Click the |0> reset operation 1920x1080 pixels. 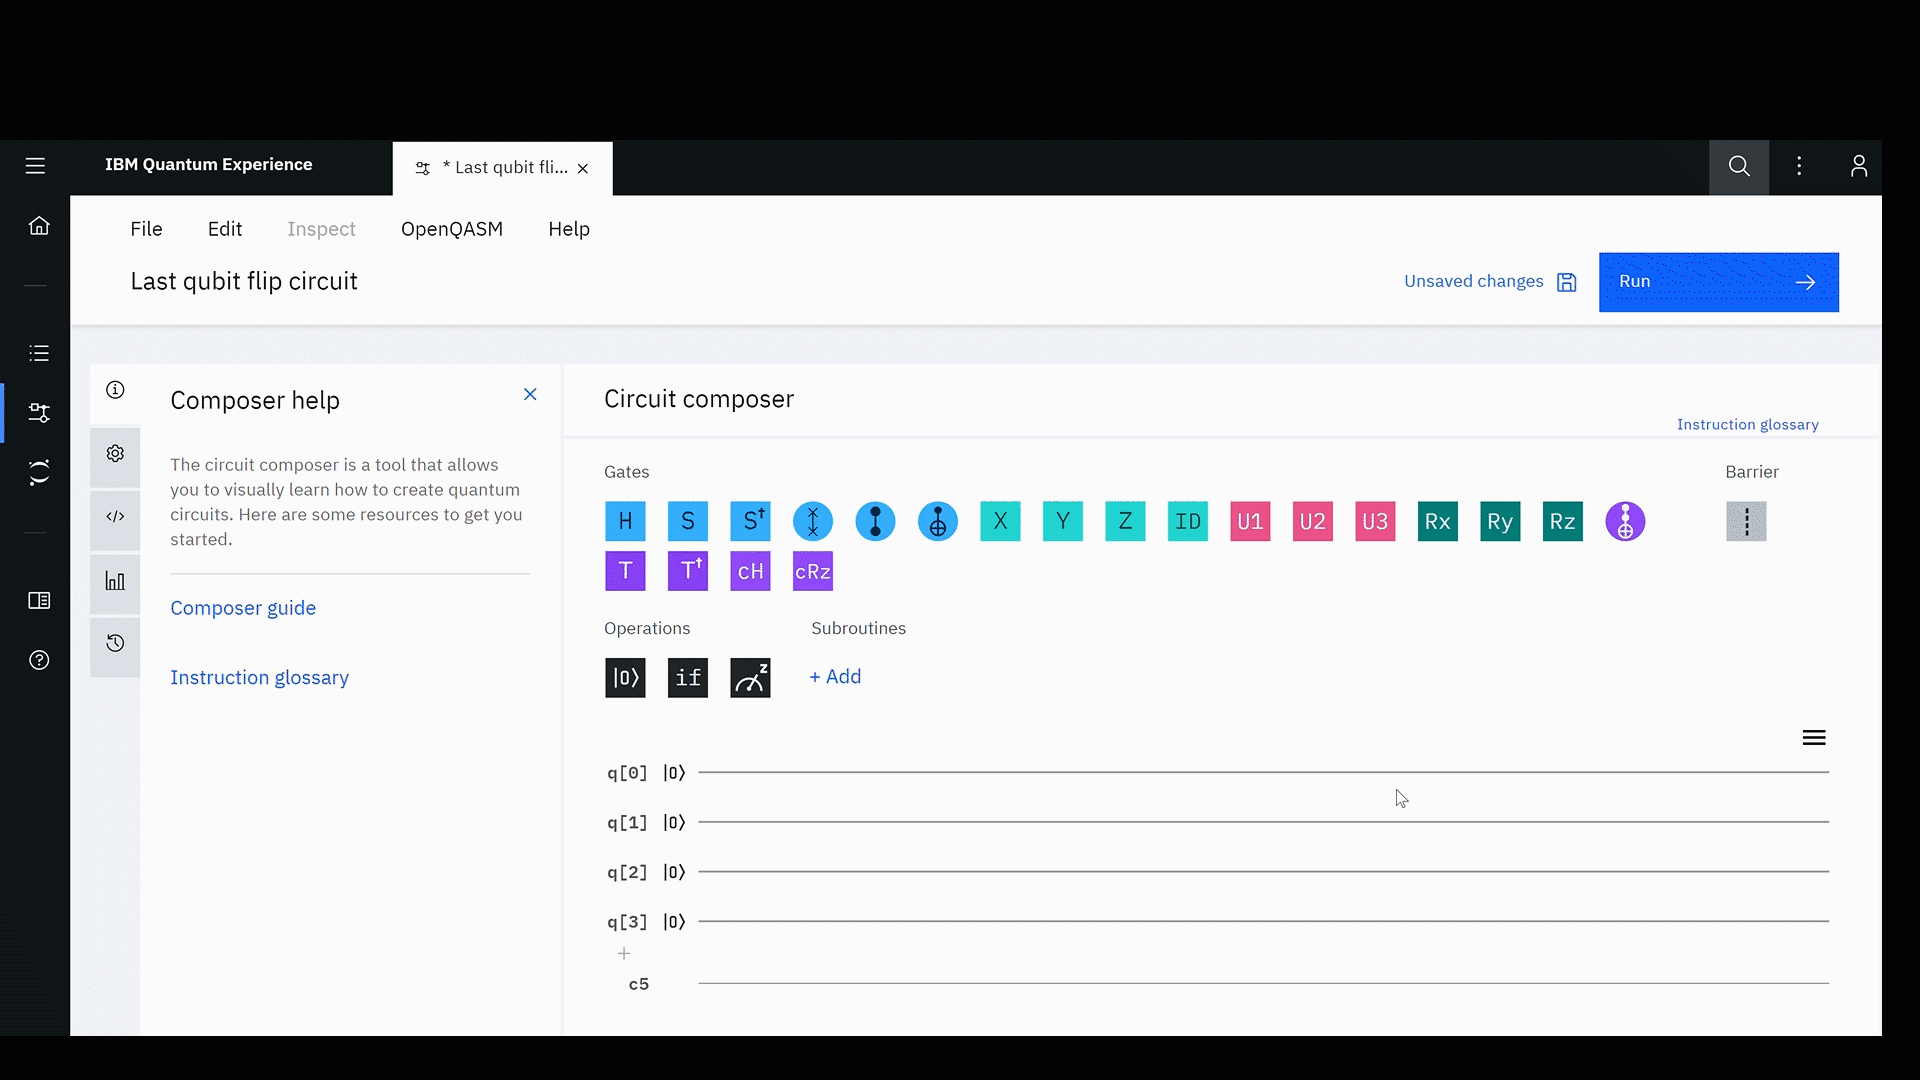[x=625, y=678]
